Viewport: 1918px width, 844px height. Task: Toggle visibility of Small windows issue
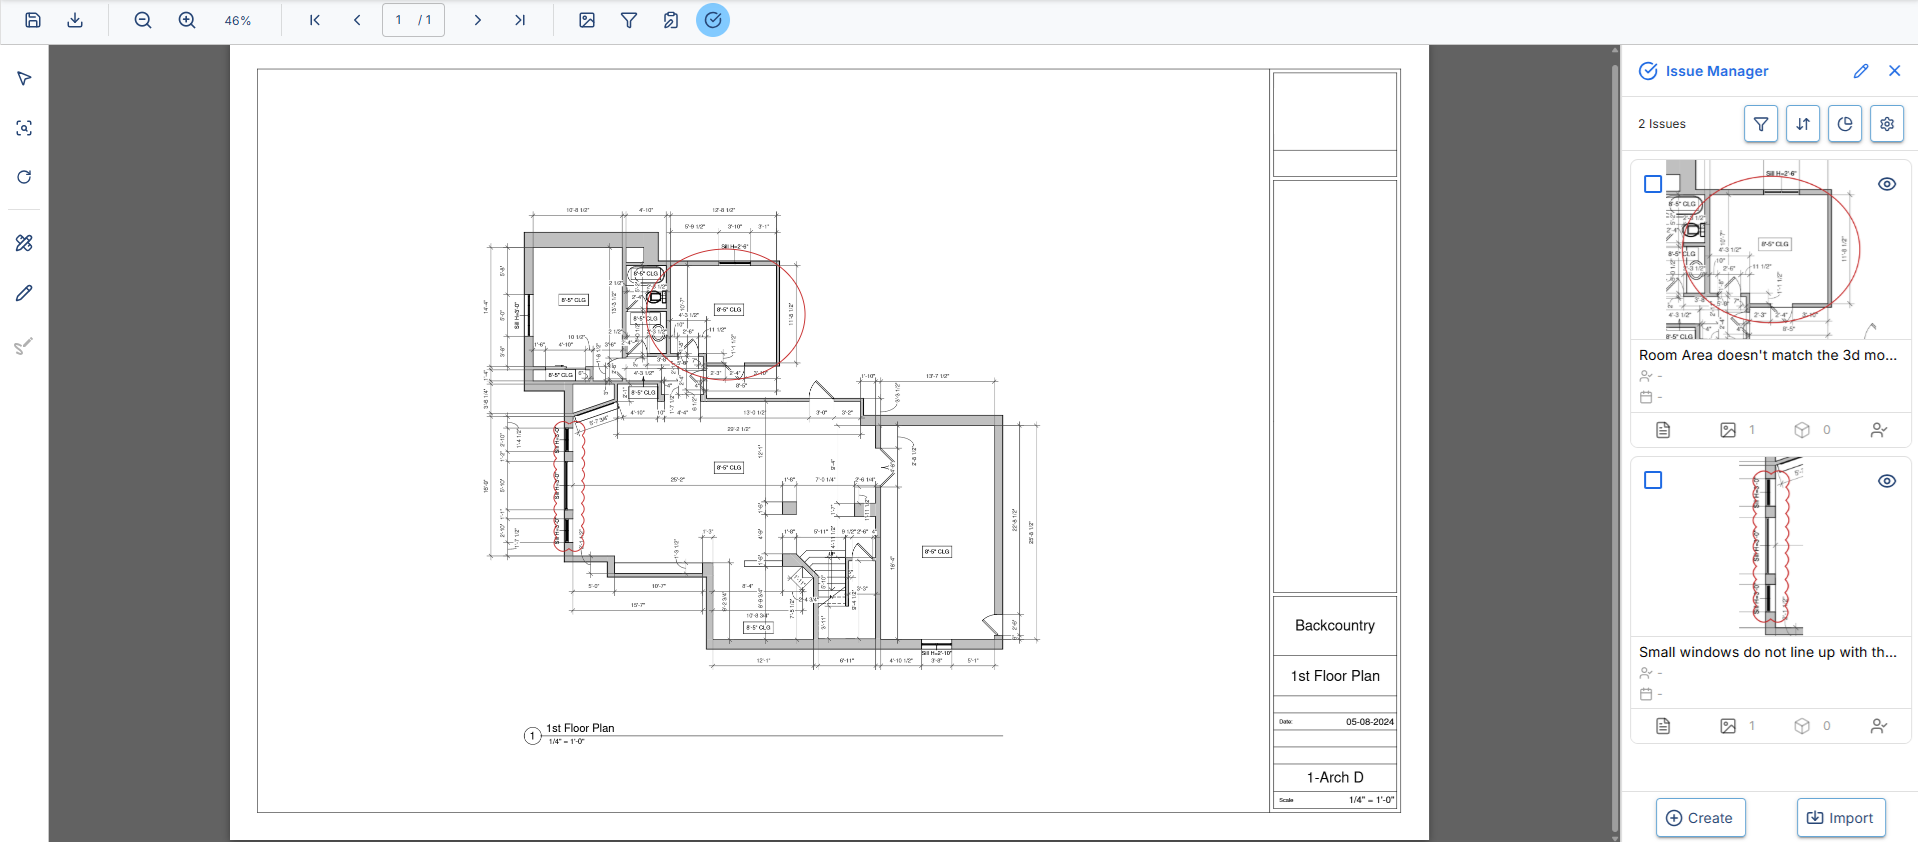point(1887,481)
